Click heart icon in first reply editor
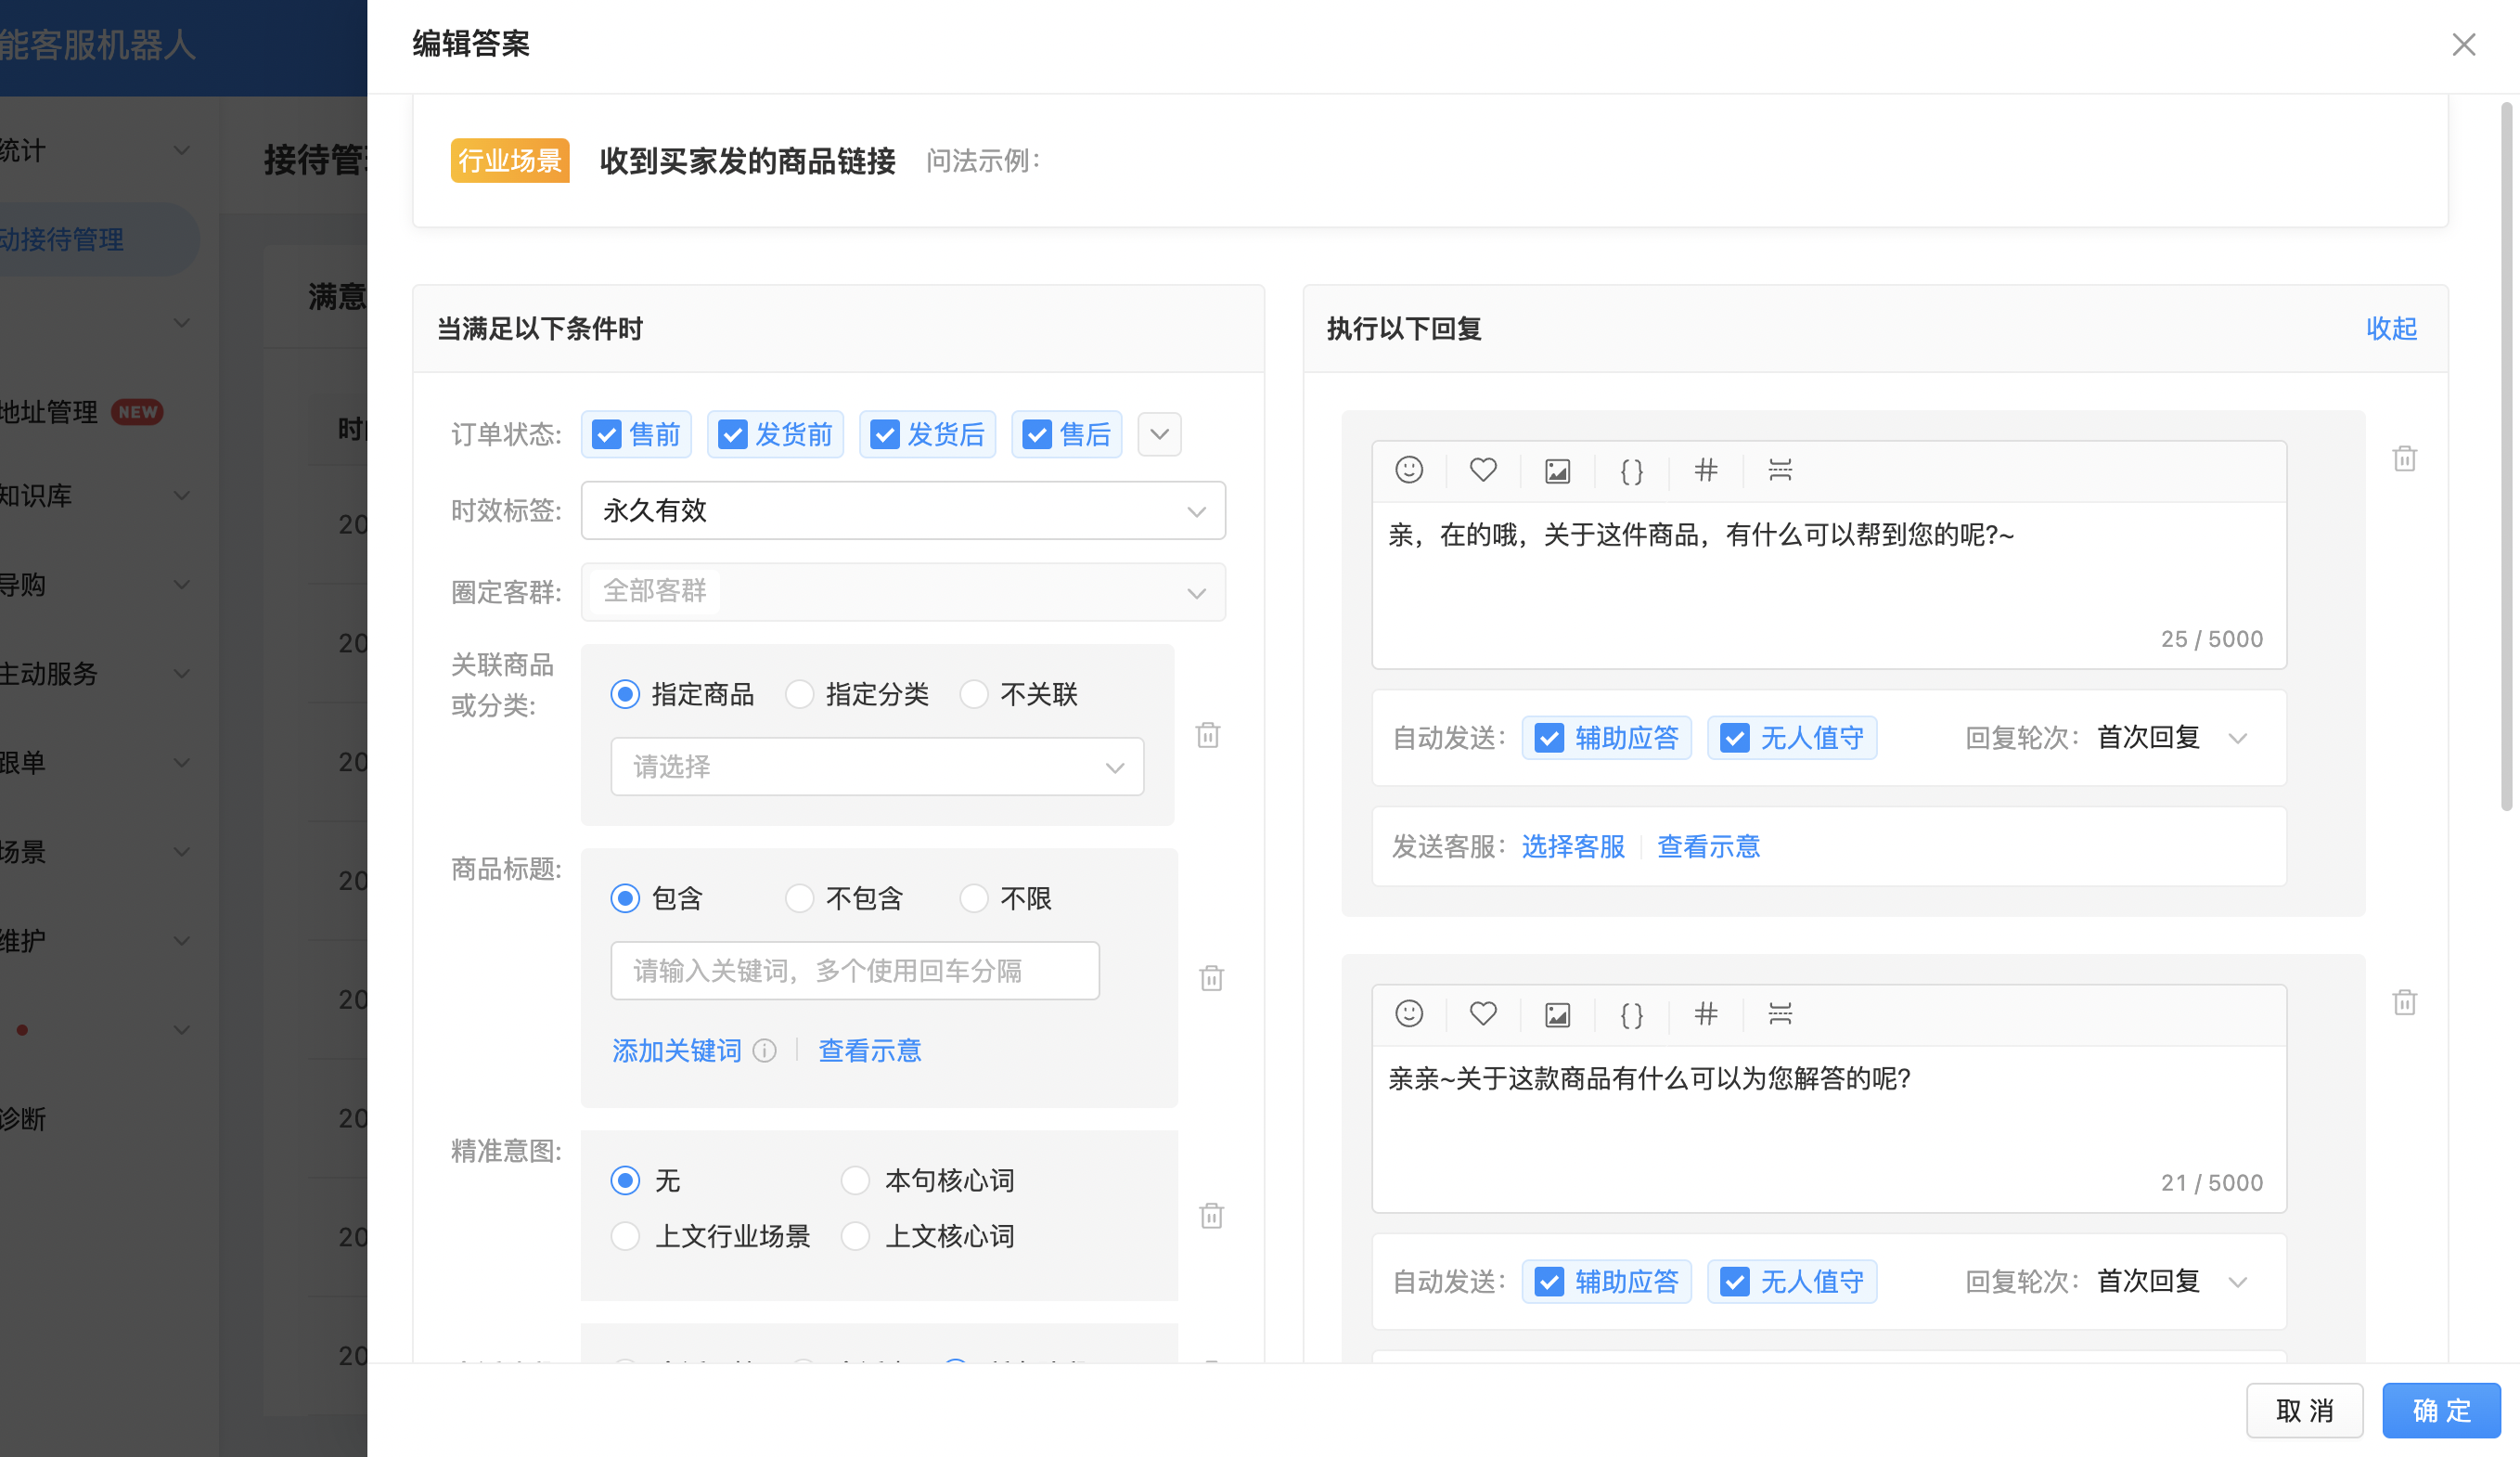This screenshot has width=2520, height=1457. [x=1483, y=470]
